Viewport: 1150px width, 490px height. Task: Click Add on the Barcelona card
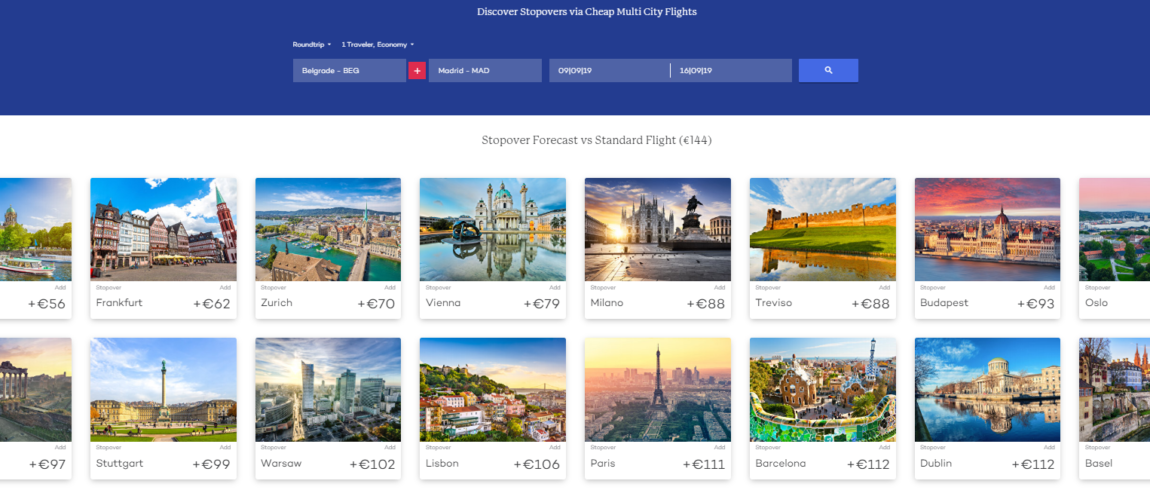[885, 447]
